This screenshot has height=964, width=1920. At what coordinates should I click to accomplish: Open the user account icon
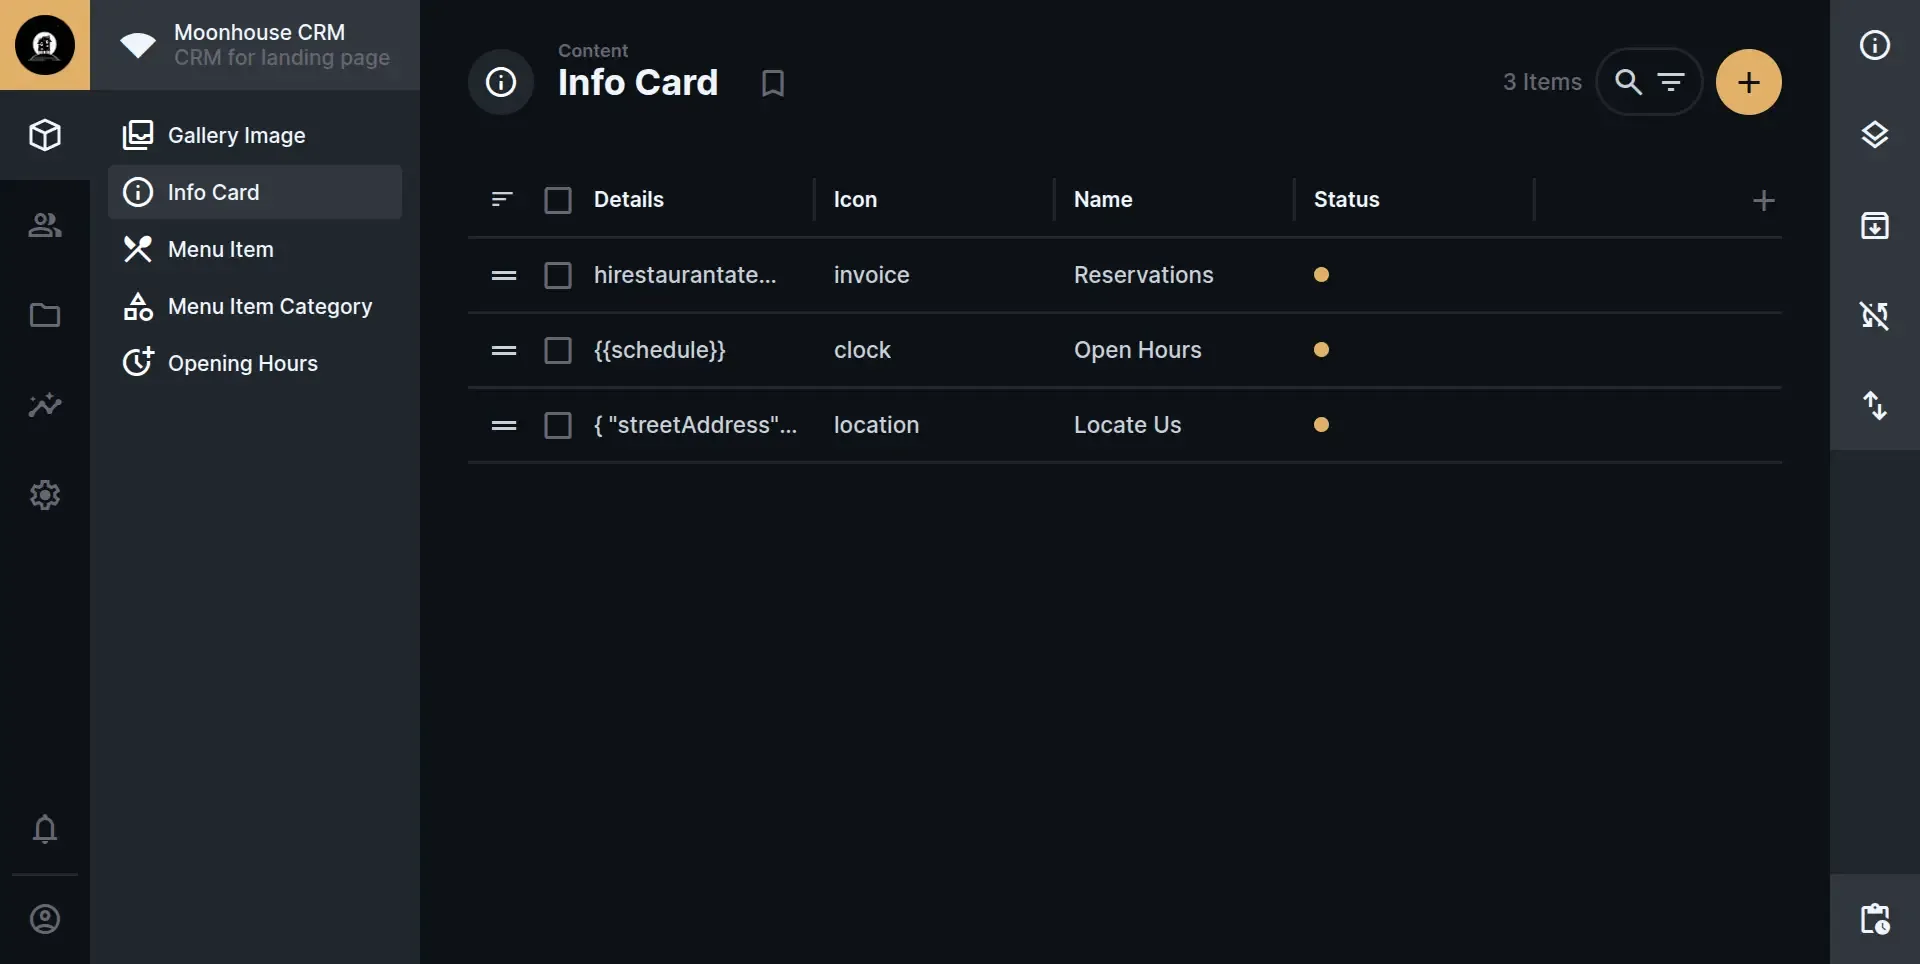(45, 919)
